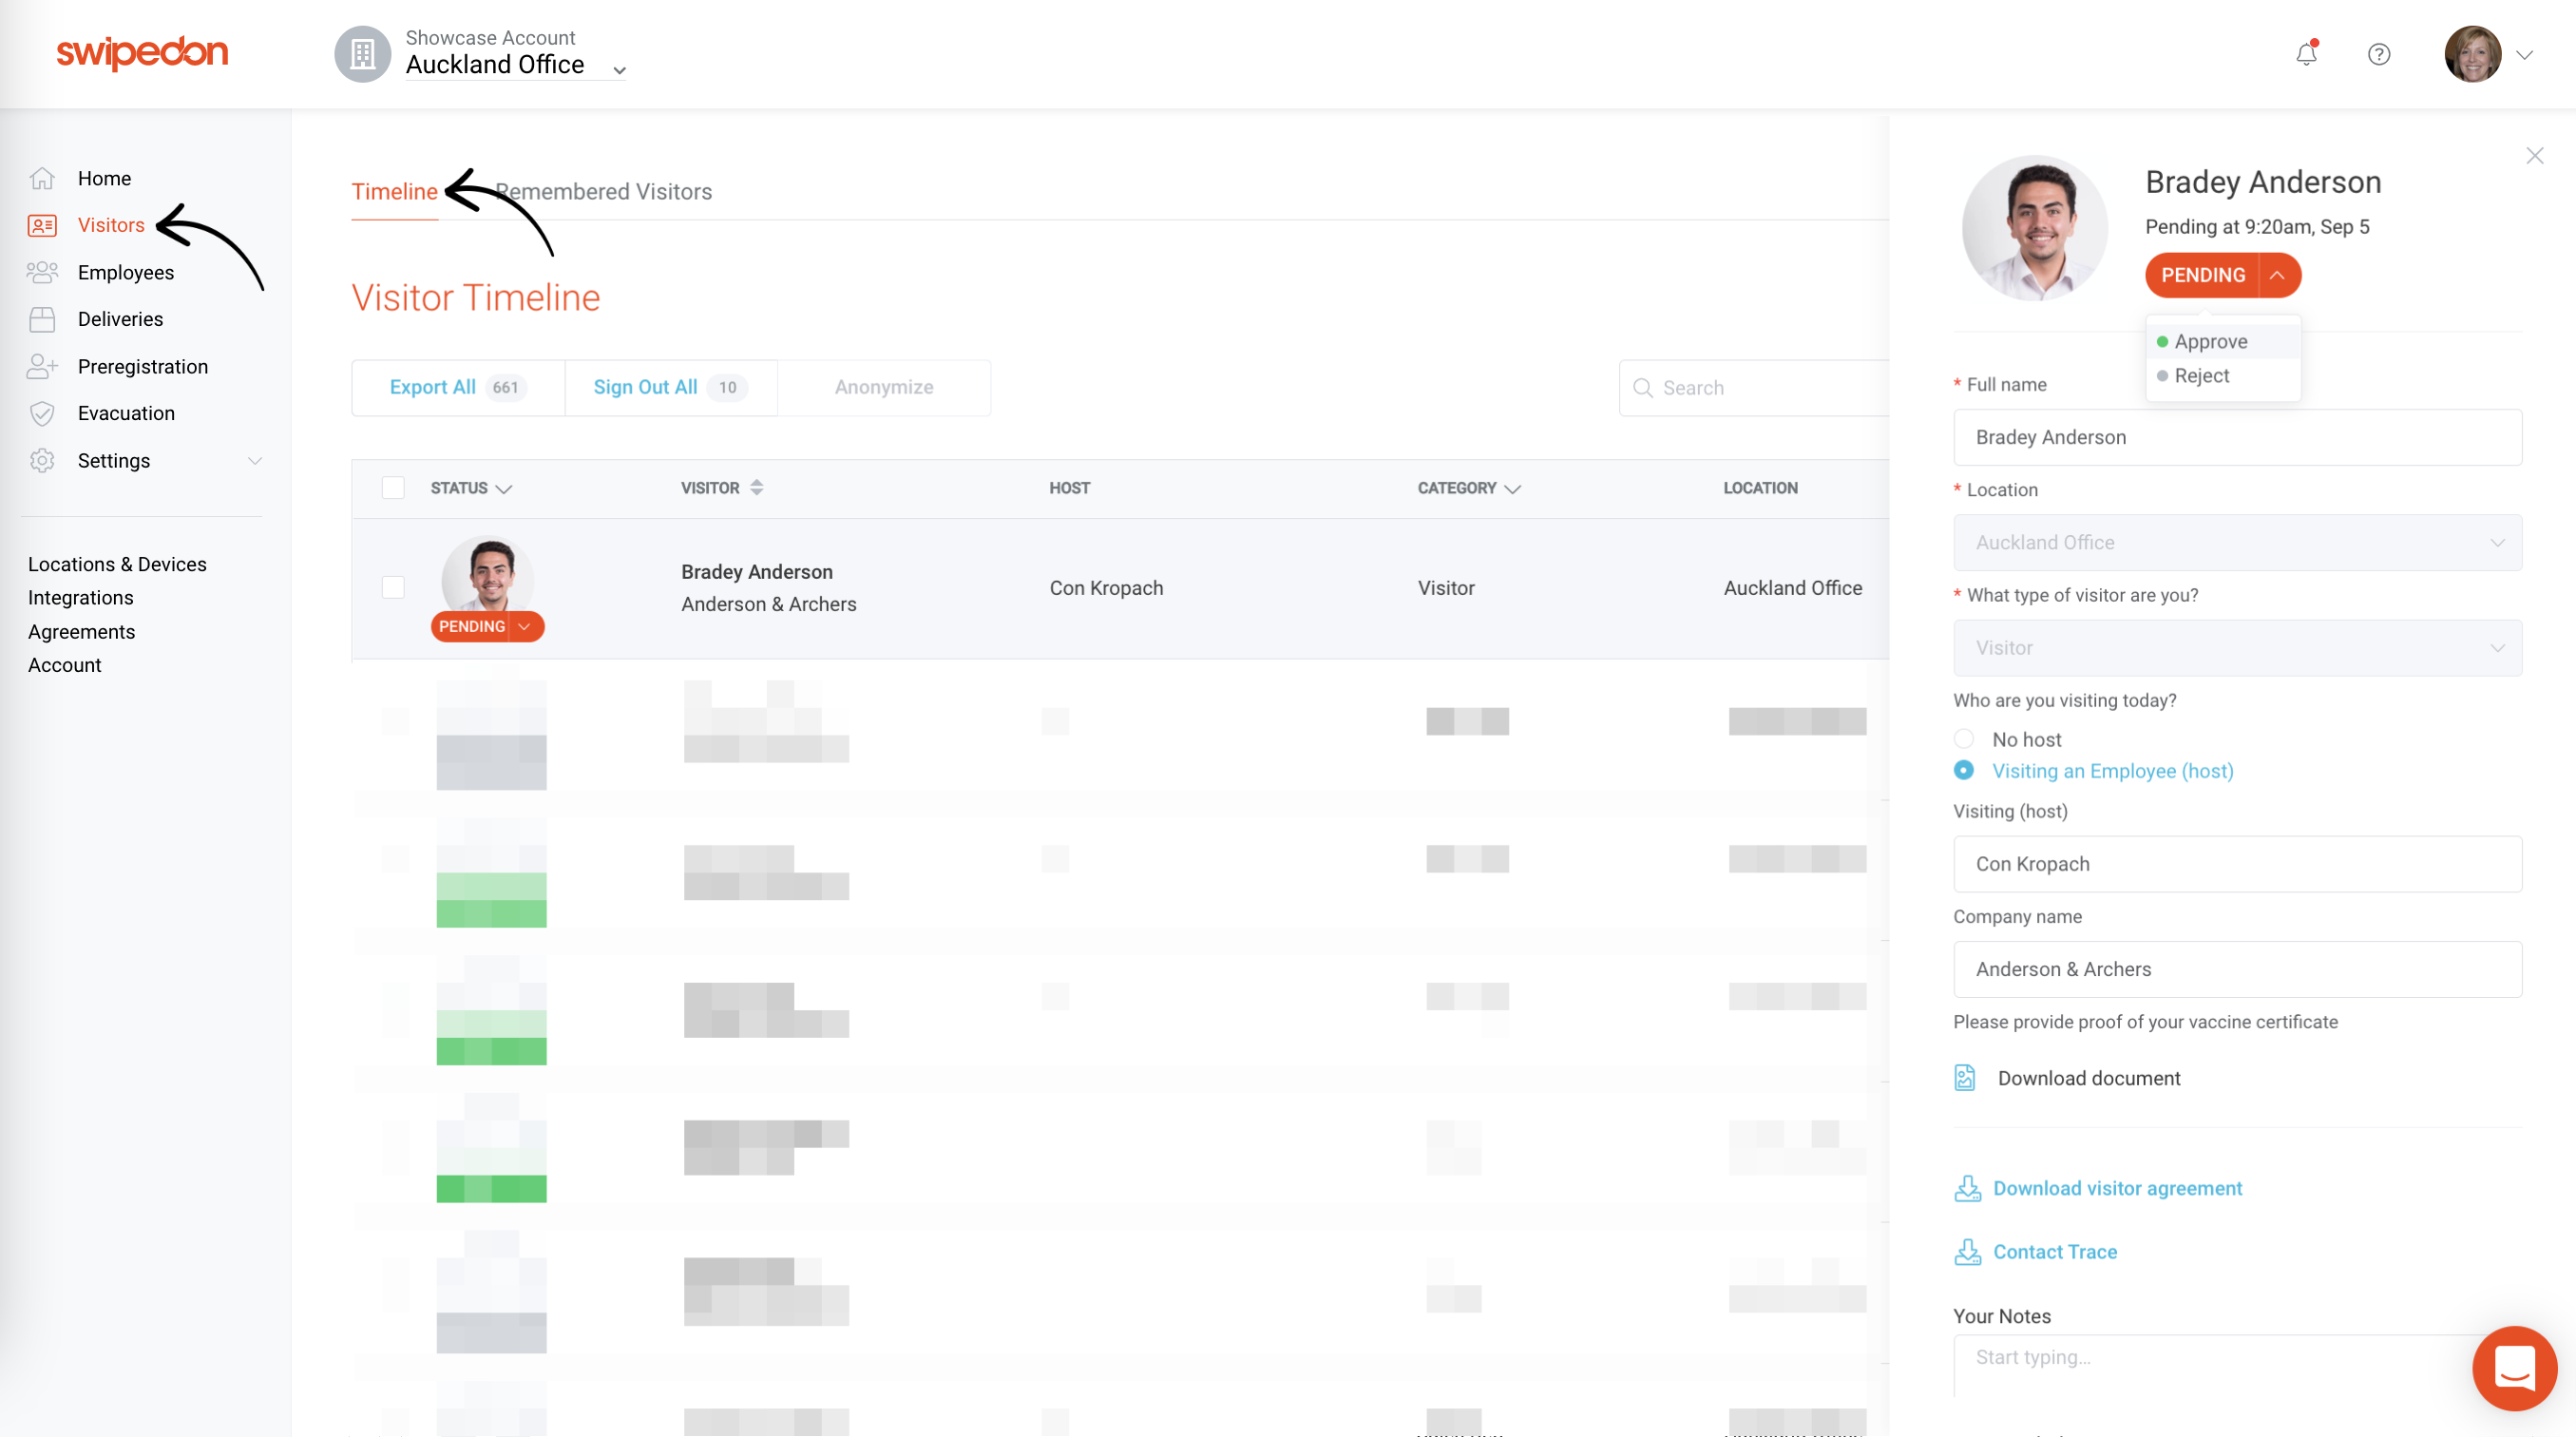Click Download document text
This screenshot has width=2576, height=1437.
pyautogui.click(x=2089, y=1078)
